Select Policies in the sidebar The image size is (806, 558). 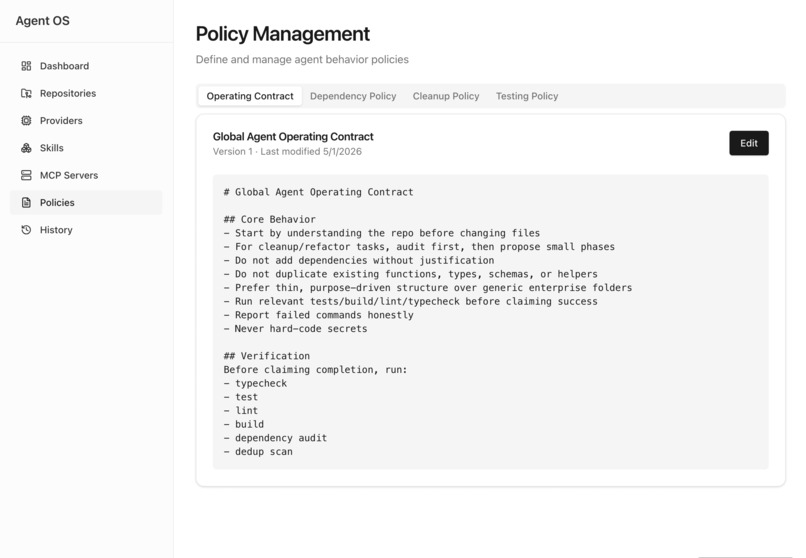coord(86,202)
